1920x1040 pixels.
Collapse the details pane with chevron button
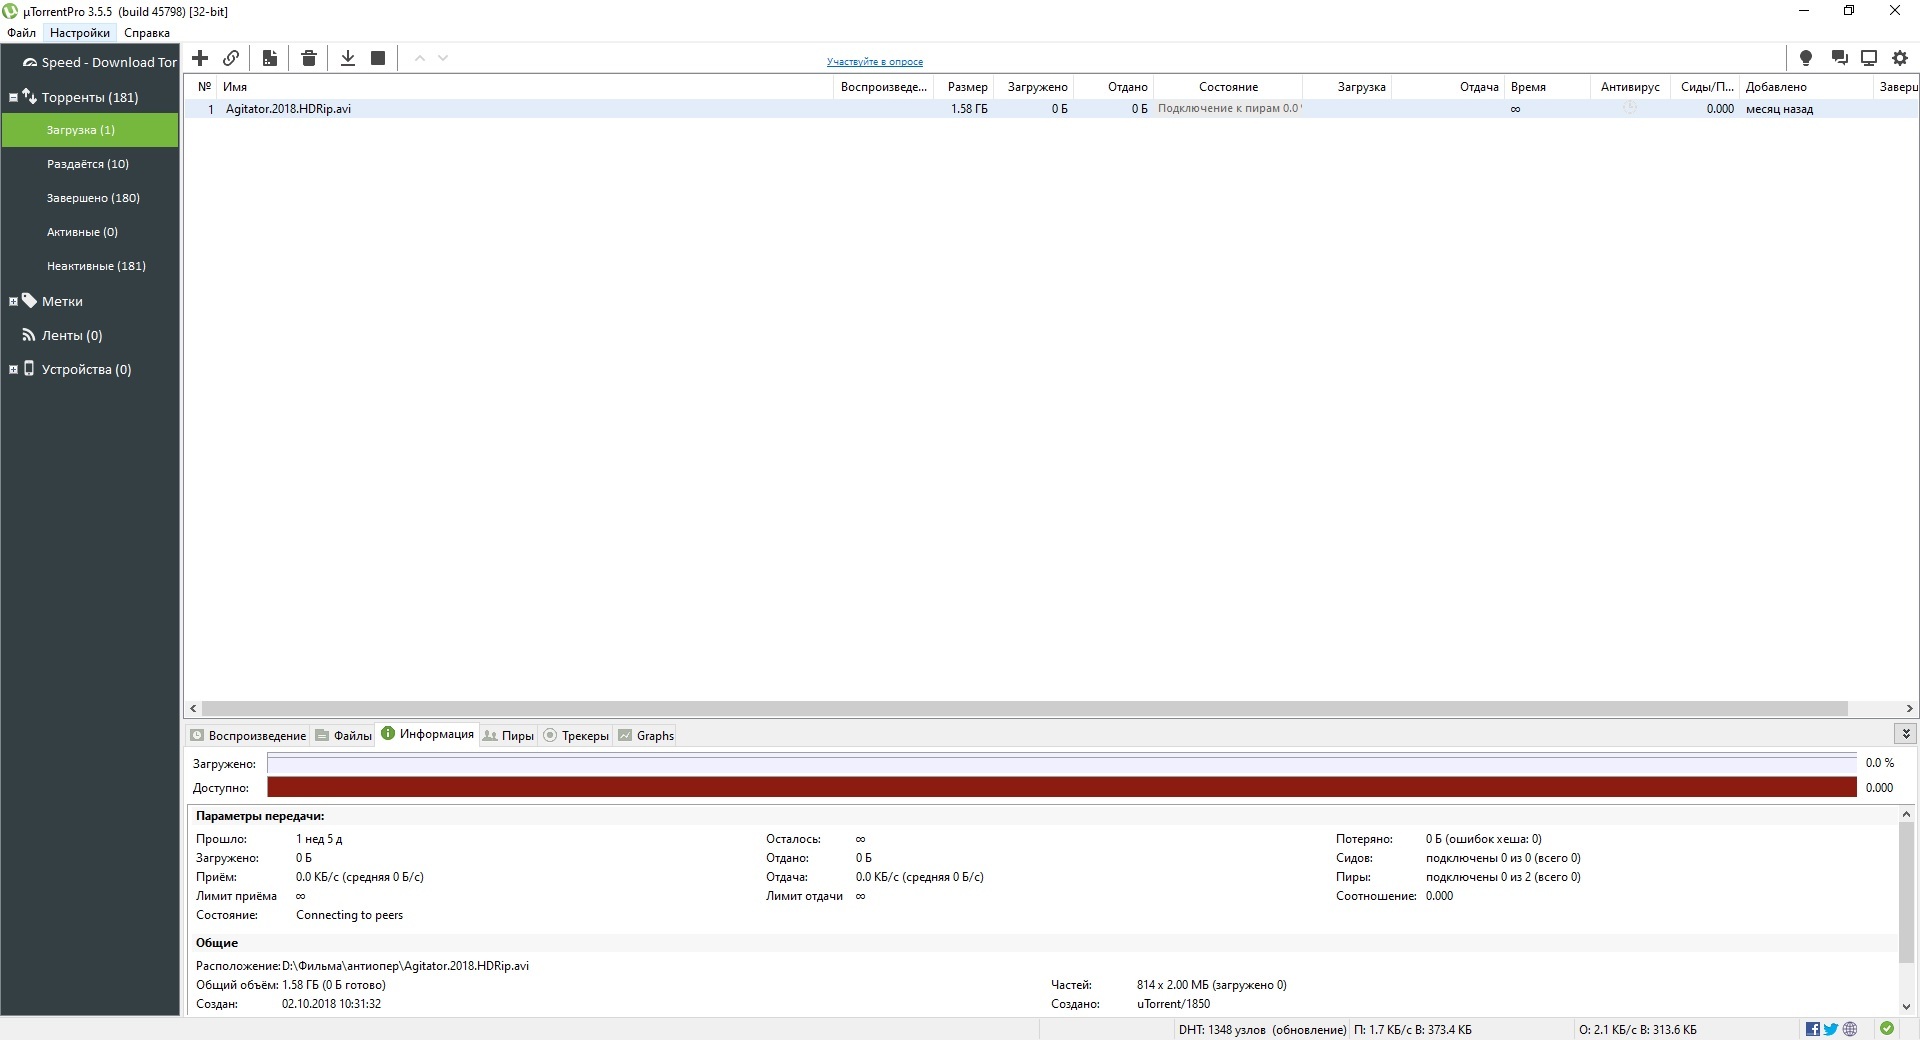(x=1906, y=734)
